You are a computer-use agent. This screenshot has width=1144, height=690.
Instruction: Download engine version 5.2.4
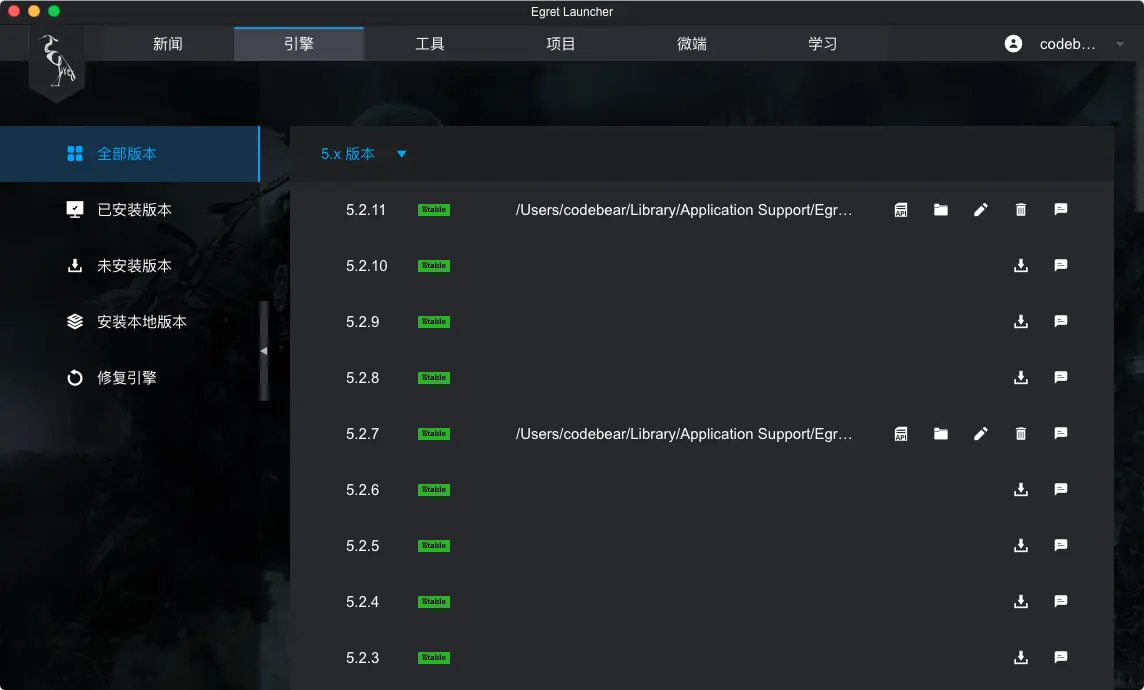(1021, 602)
